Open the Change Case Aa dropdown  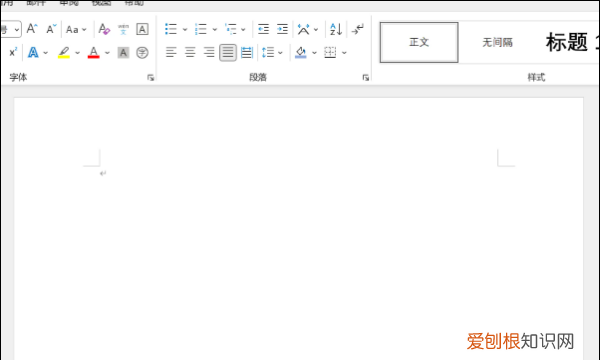tap(76, 29)
